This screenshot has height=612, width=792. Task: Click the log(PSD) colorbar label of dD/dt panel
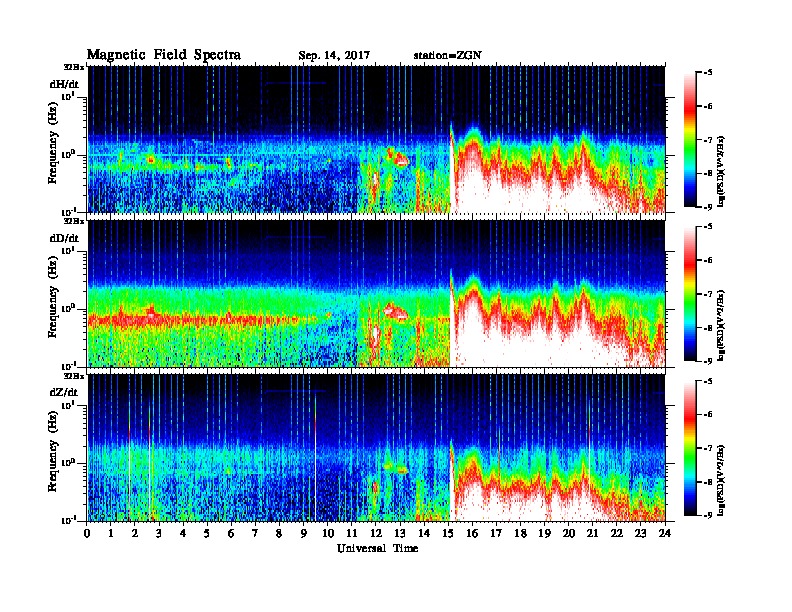[722, 325]
